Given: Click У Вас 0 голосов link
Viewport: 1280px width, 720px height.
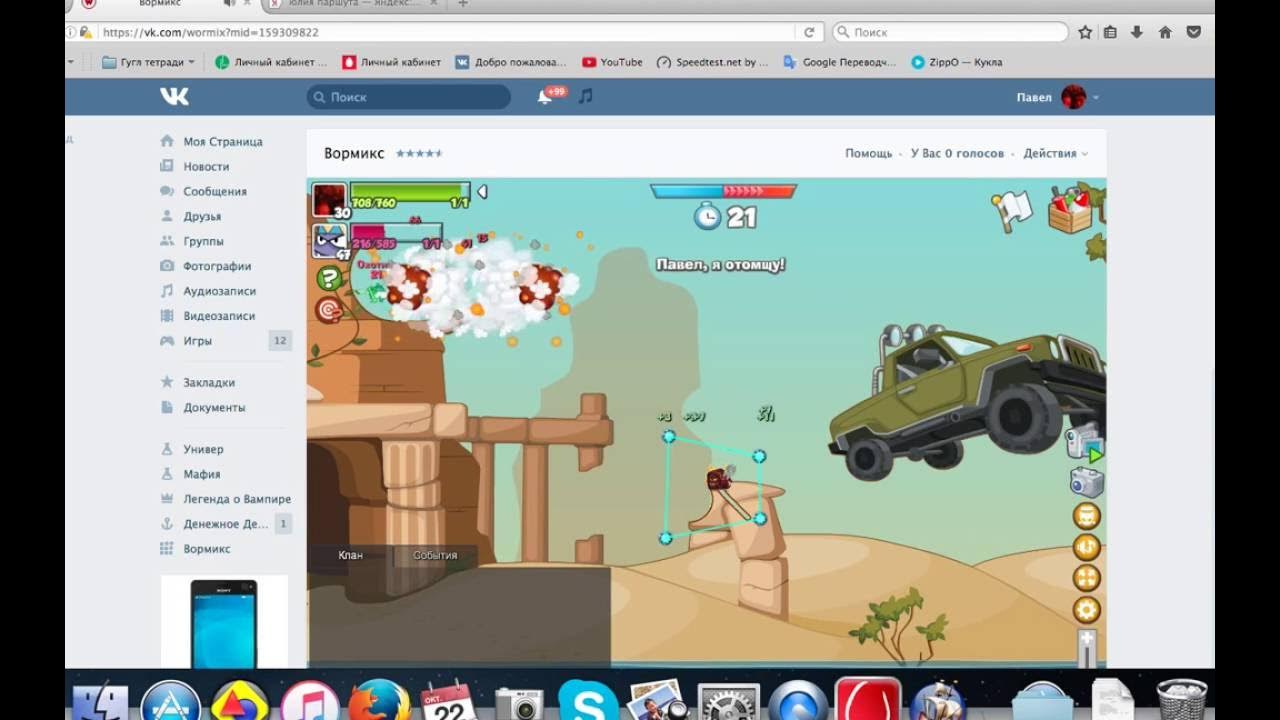Looking at the screenshot, I should 957,154.
